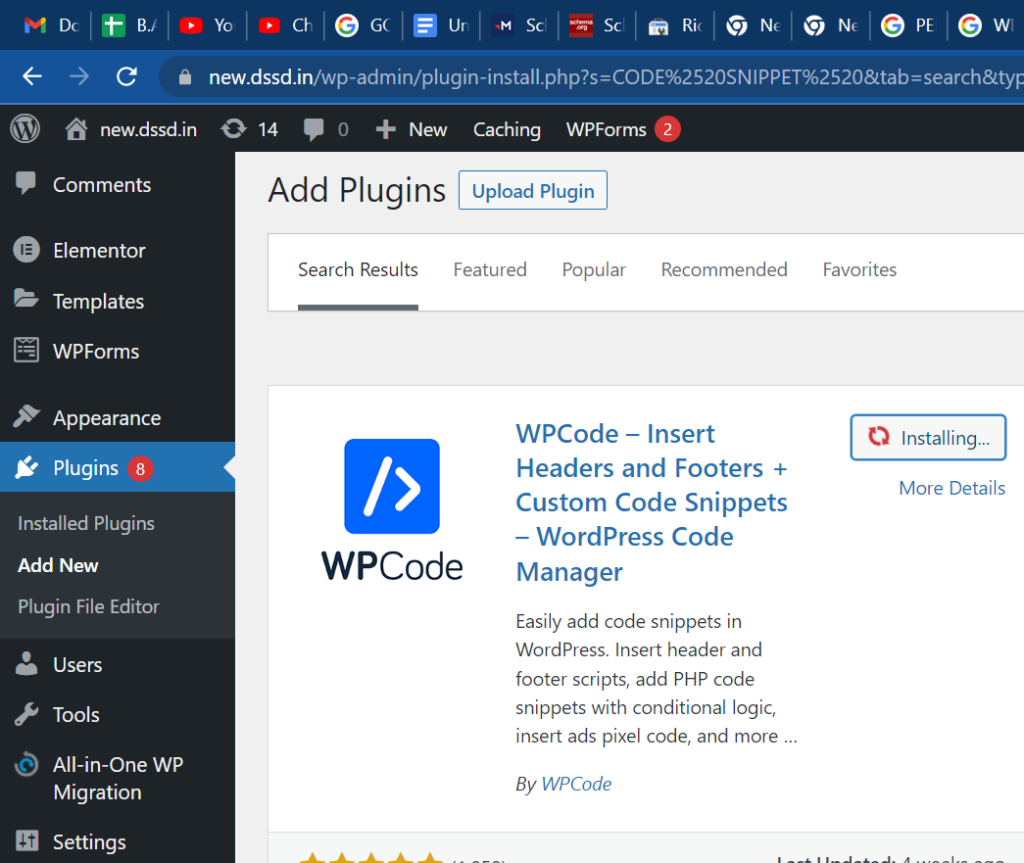Focus the address bar URL
The width and height of the screenshot is (1024, 863).
[x=614, y=78]
